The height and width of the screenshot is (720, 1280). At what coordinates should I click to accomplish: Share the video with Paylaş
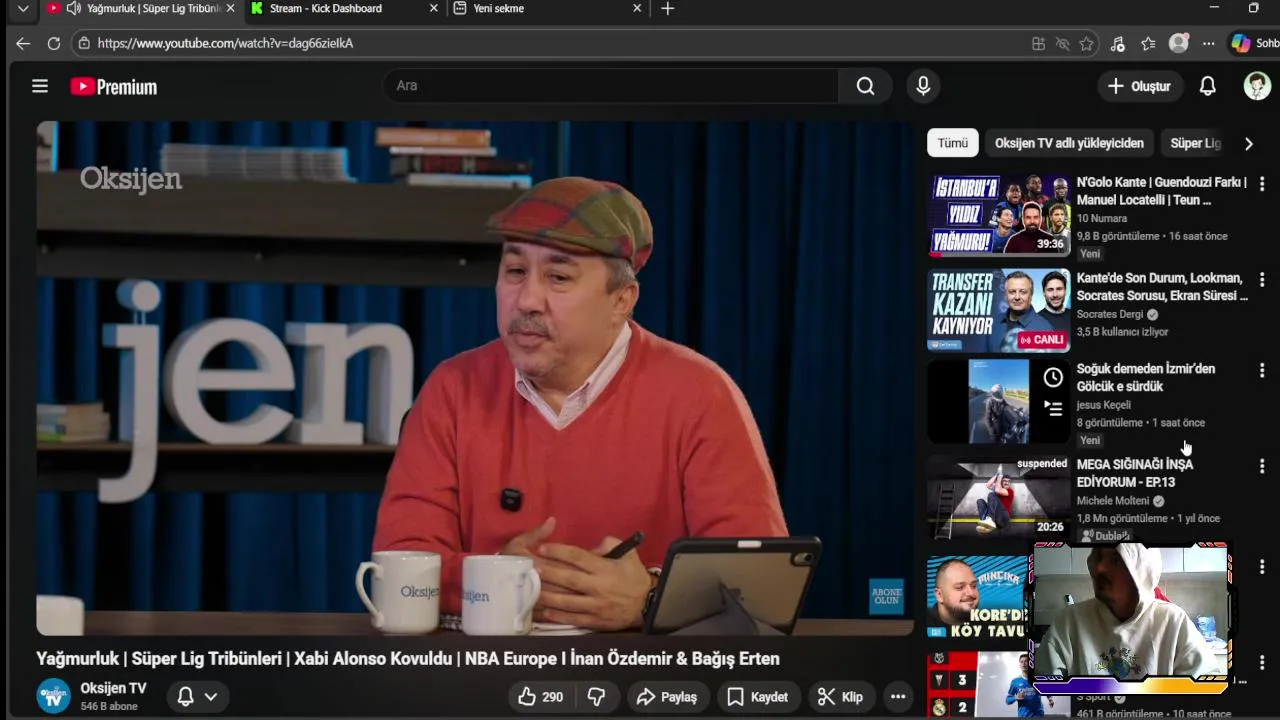click(x=666, y=697)
